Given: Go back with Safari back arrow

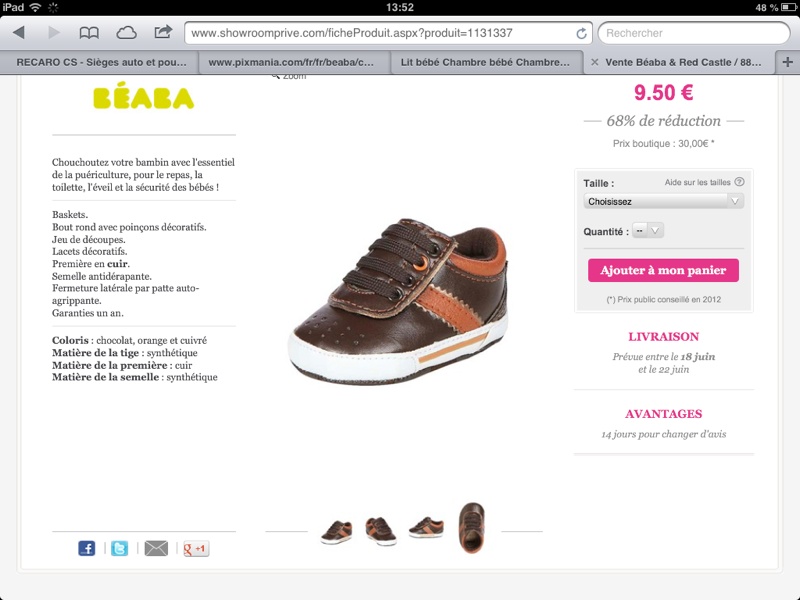Looking at the screenshot, I should (19, 33).
